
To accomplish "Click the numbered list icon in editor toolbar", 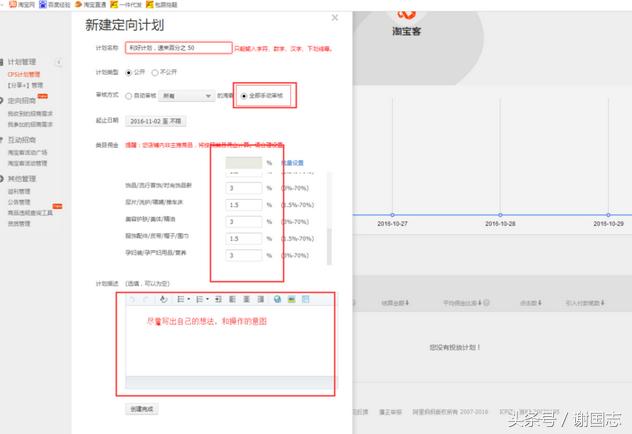I will [x=181, y=299].
